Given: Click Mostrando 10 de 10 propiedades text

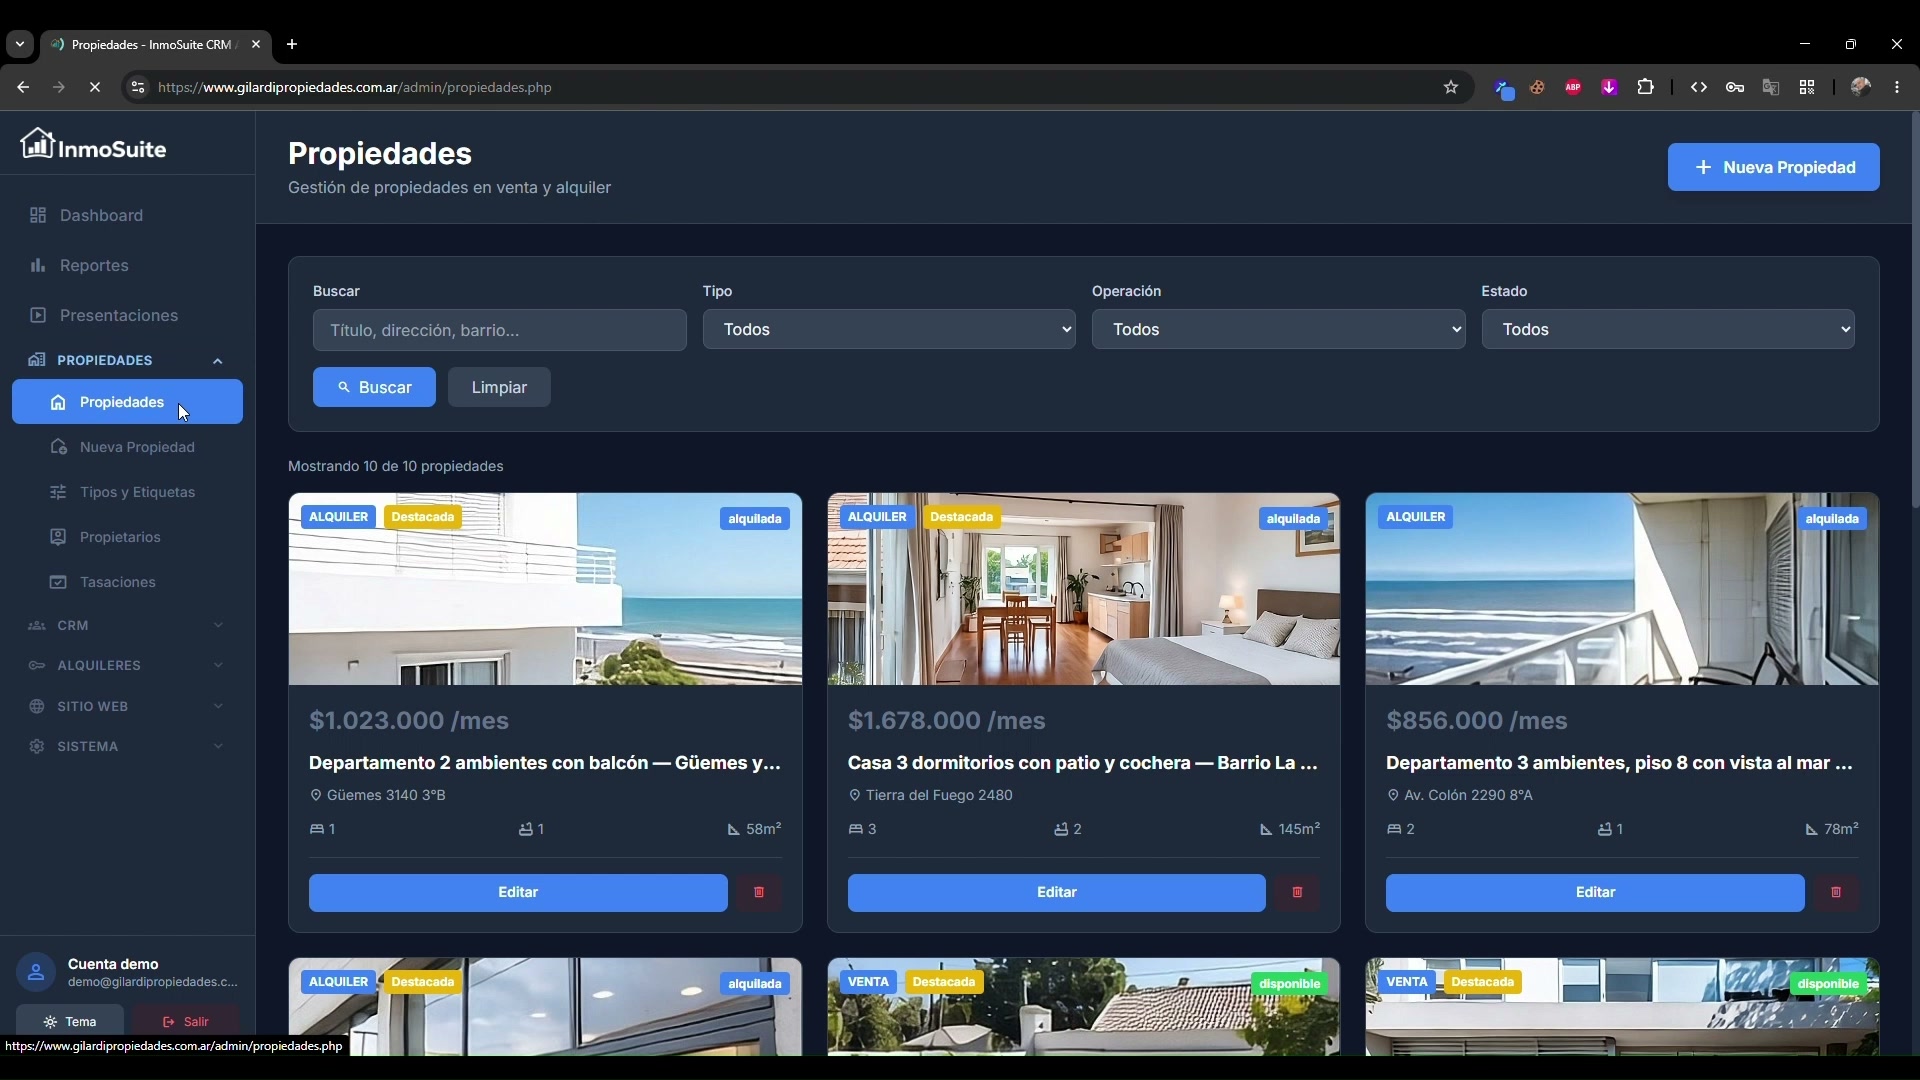Looking at the screenshot, I should tap(395, 467).
